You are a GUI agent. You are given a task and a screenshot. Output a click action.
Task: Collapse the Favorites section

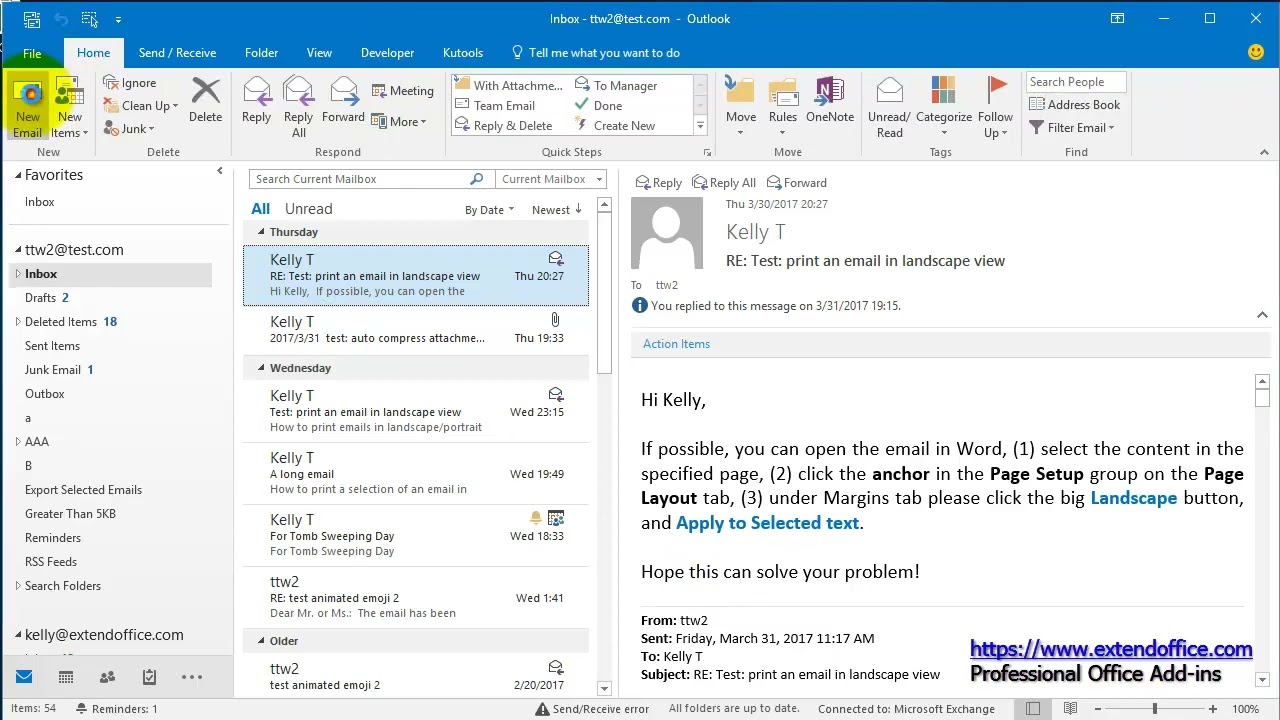18,175
